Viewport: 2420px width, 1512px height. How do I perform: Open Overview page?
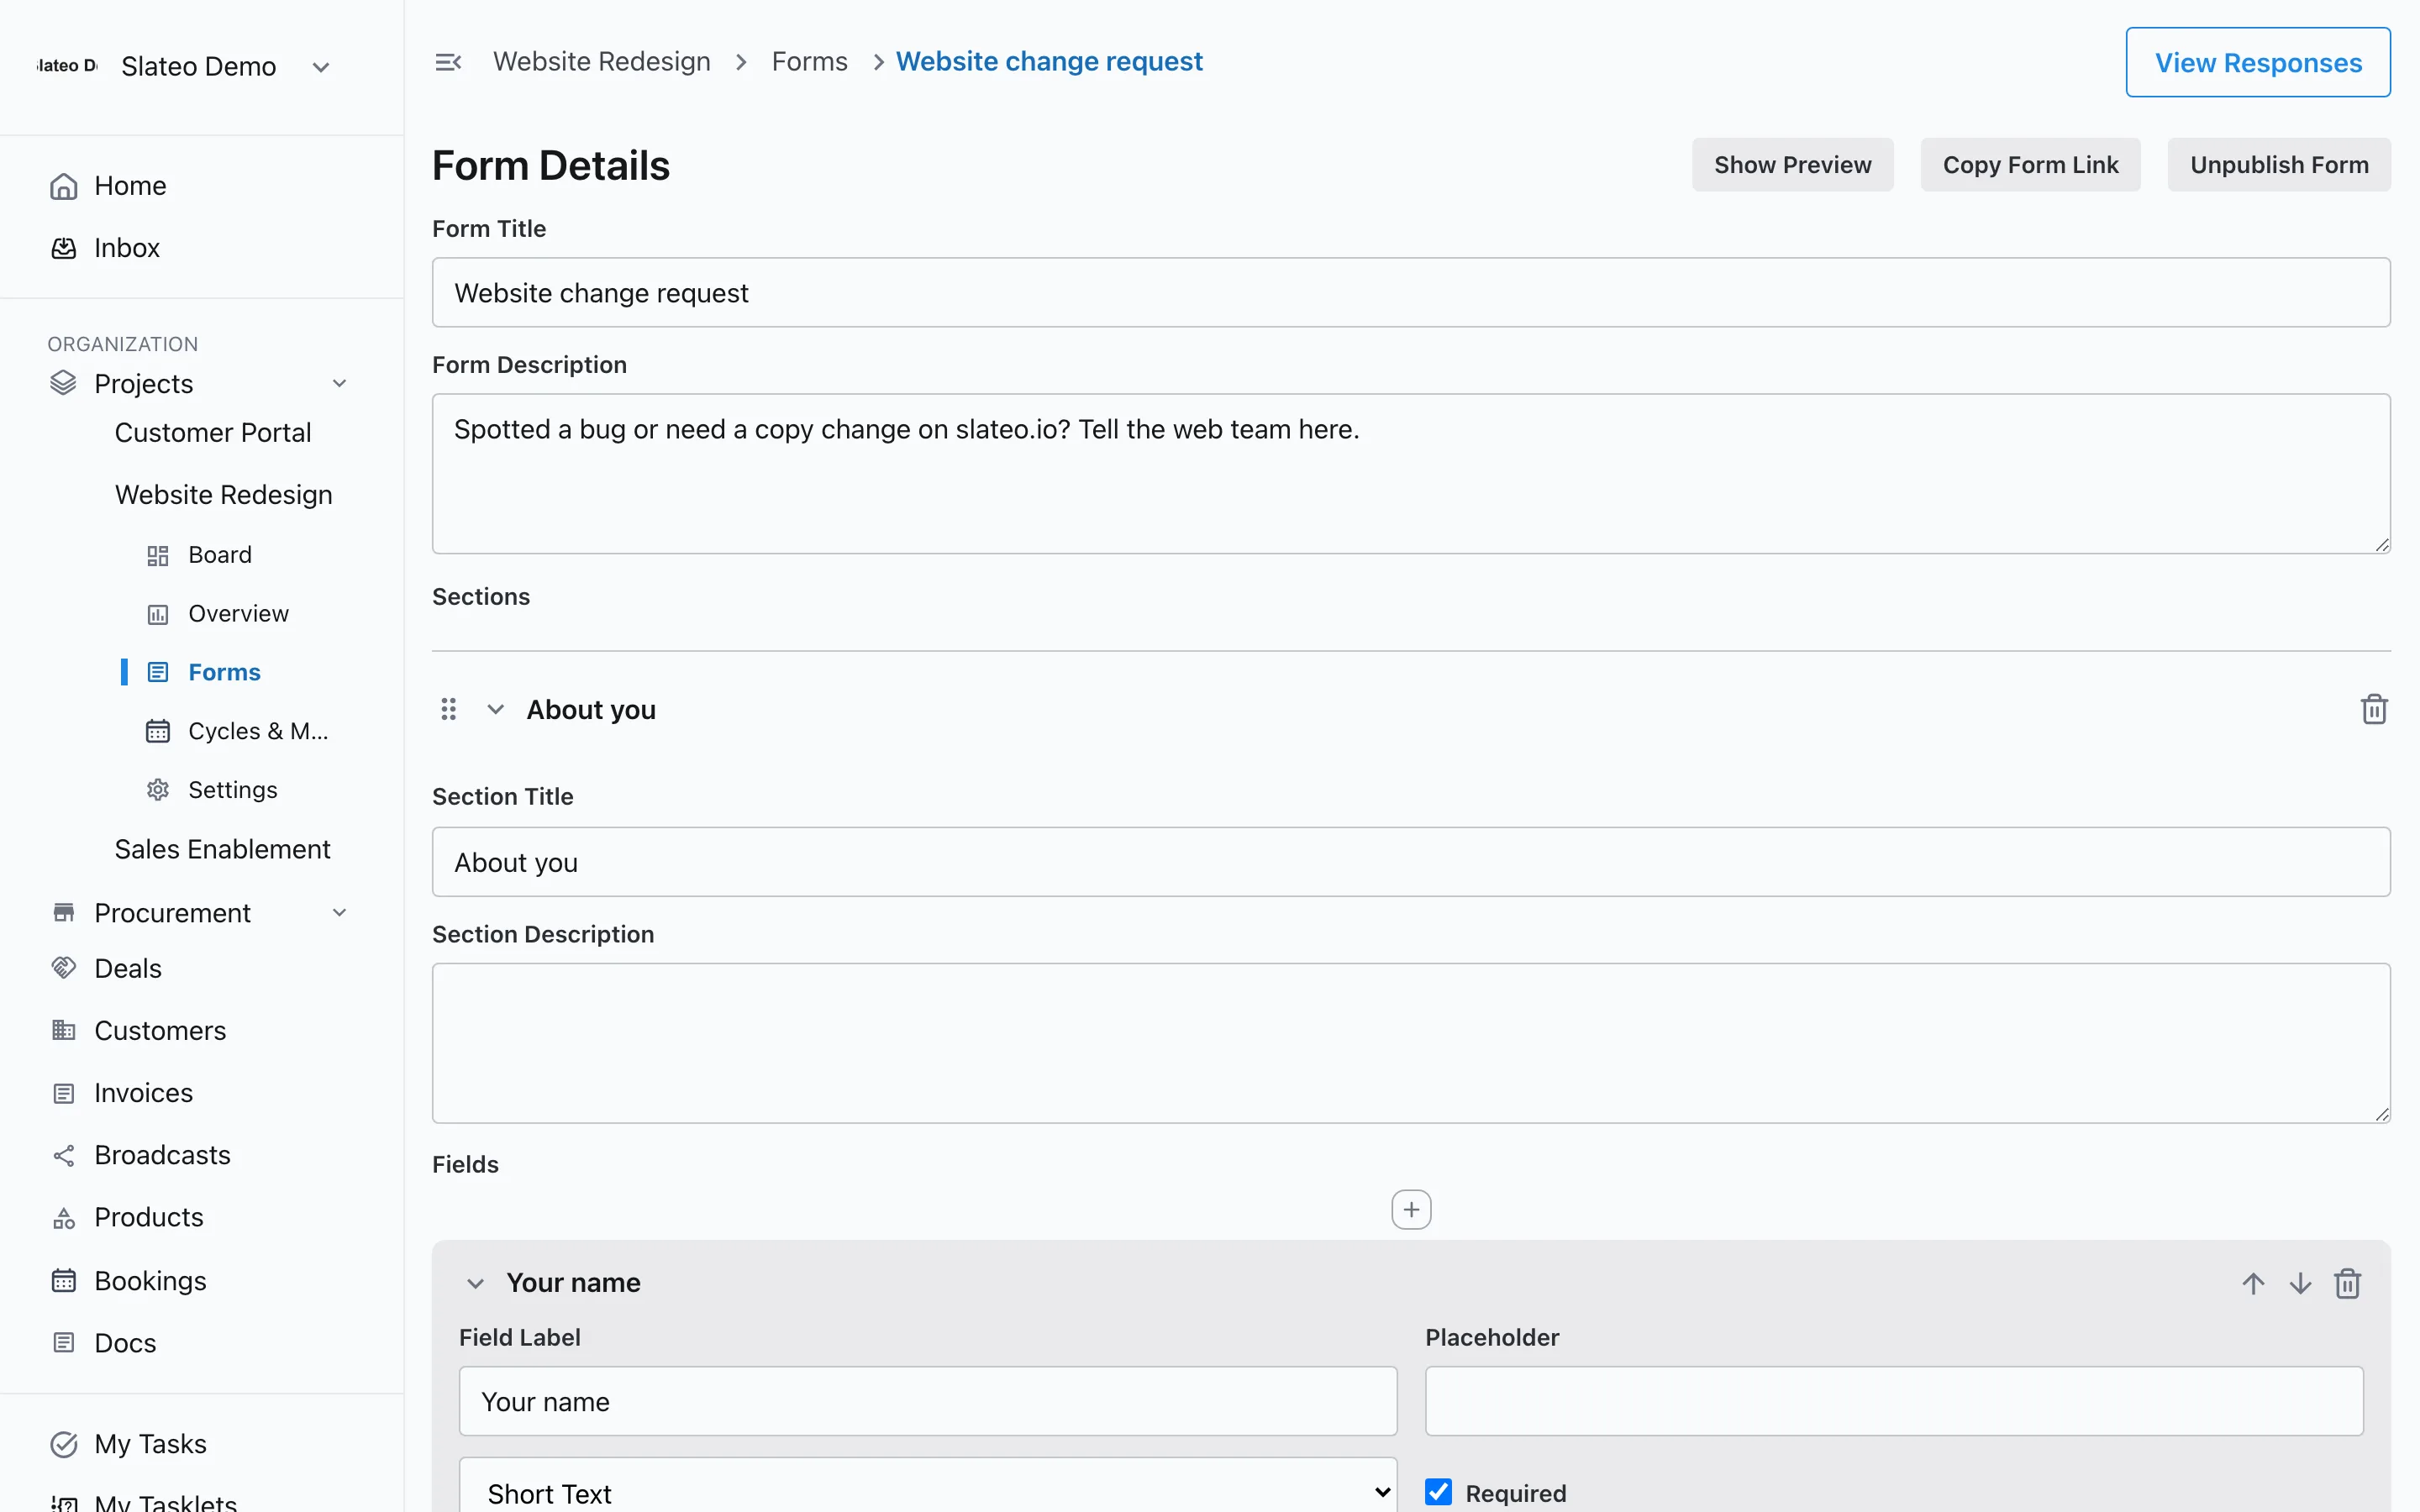[238, 614]
